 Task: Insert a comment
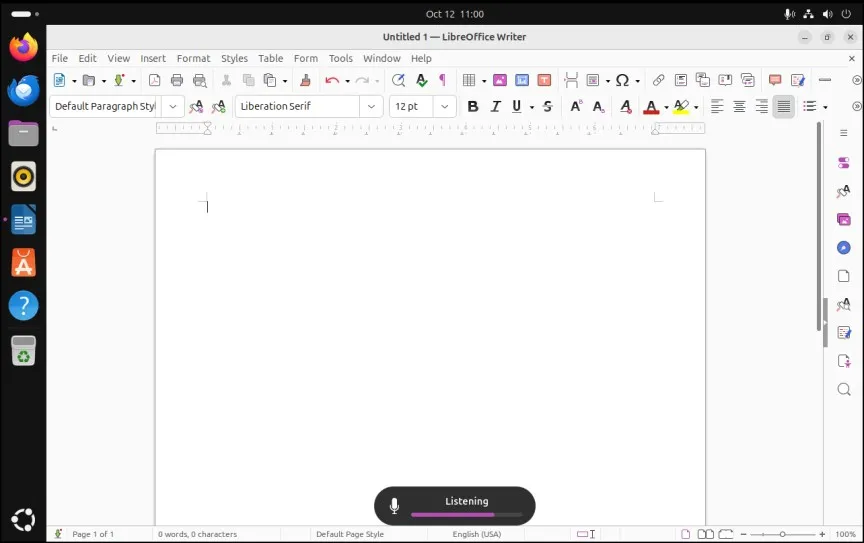point(775,80)
